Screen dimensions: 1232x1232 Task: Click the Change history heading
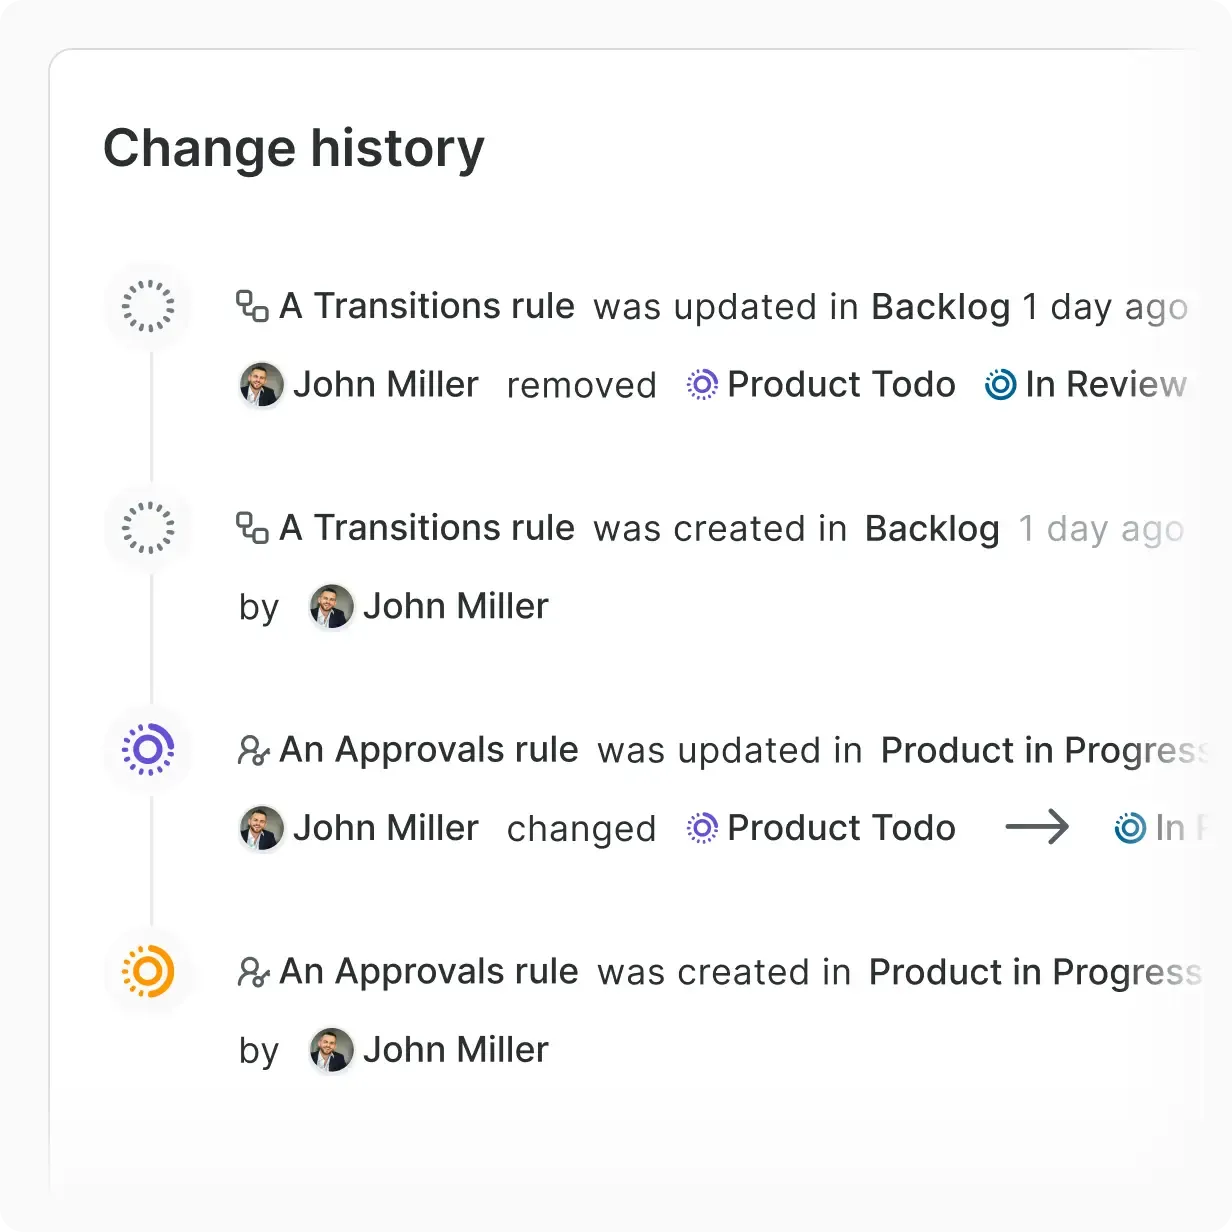(x=294, y=147)
